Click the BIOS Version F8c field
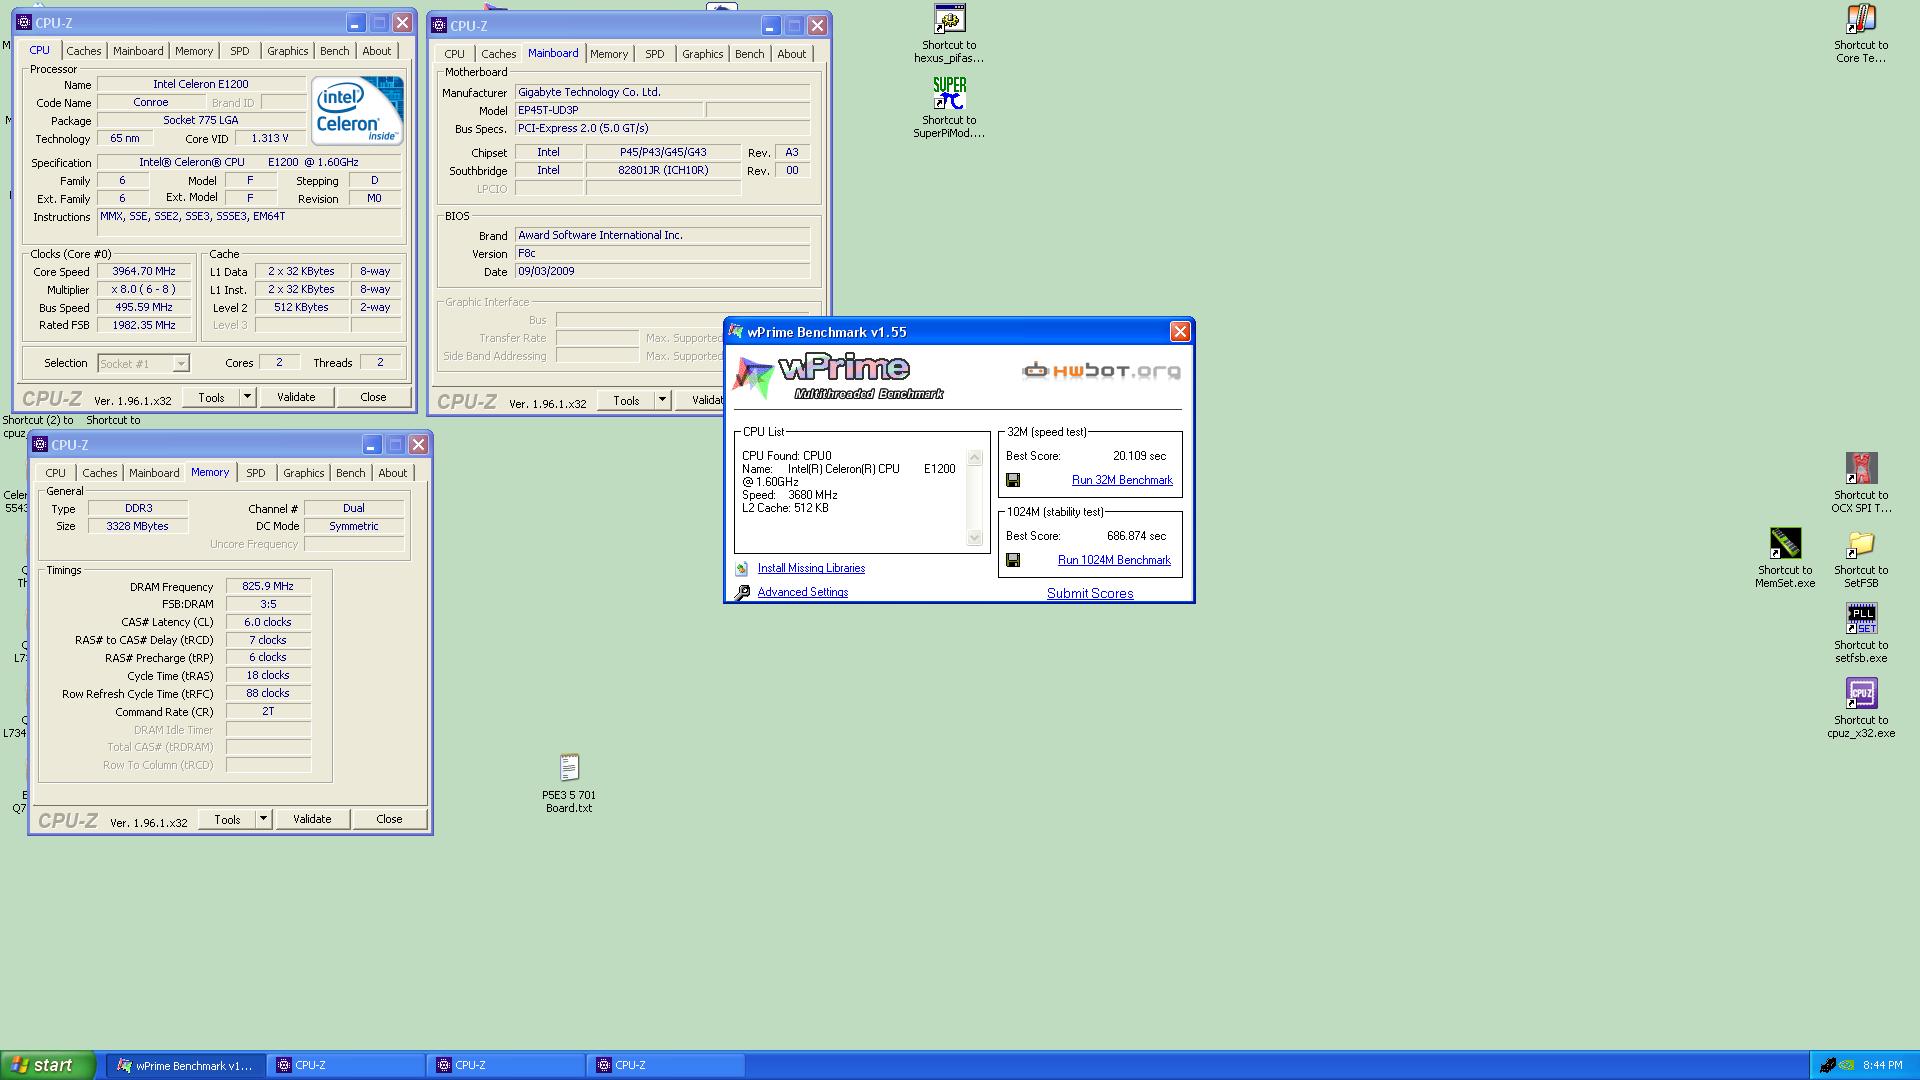Viewport: 1920px width, 1080px height. point(662,254)
